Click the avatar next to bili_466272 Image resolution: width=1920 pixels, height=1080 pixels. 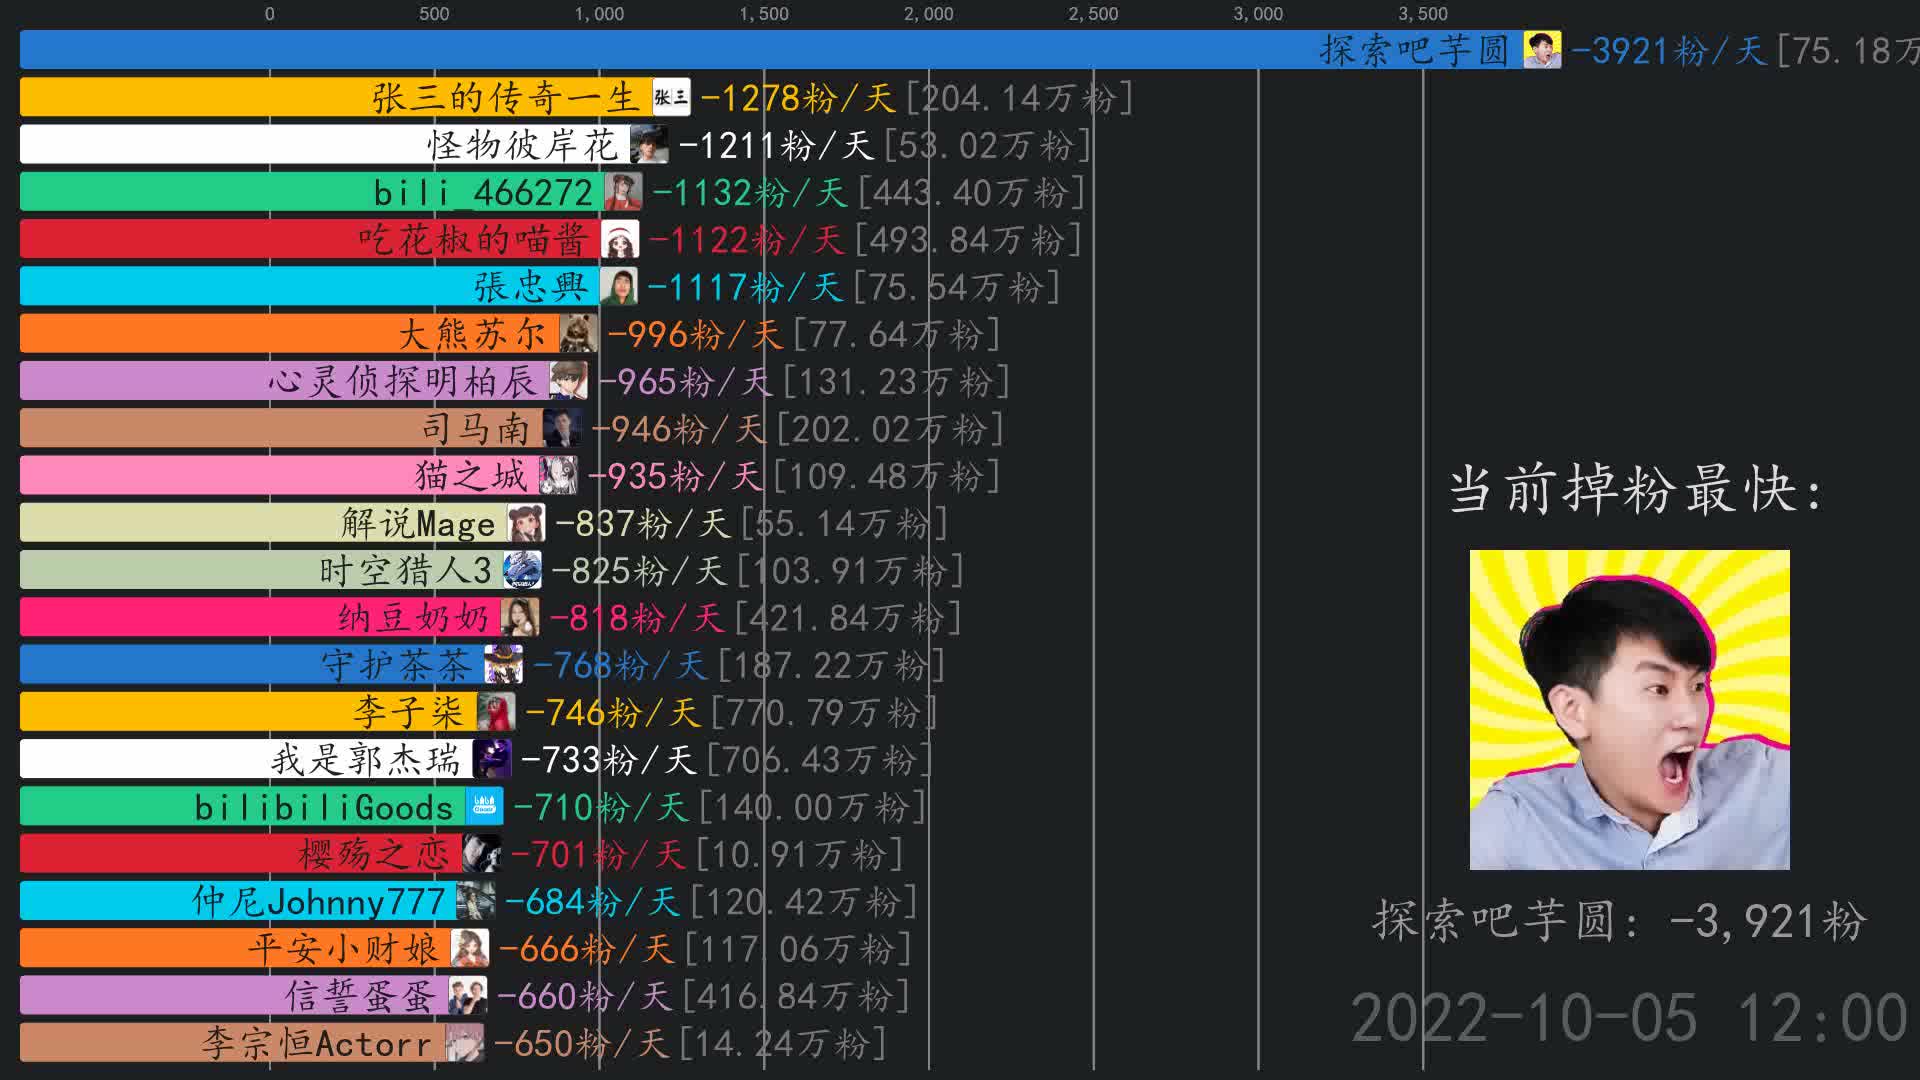pos(623,192)
